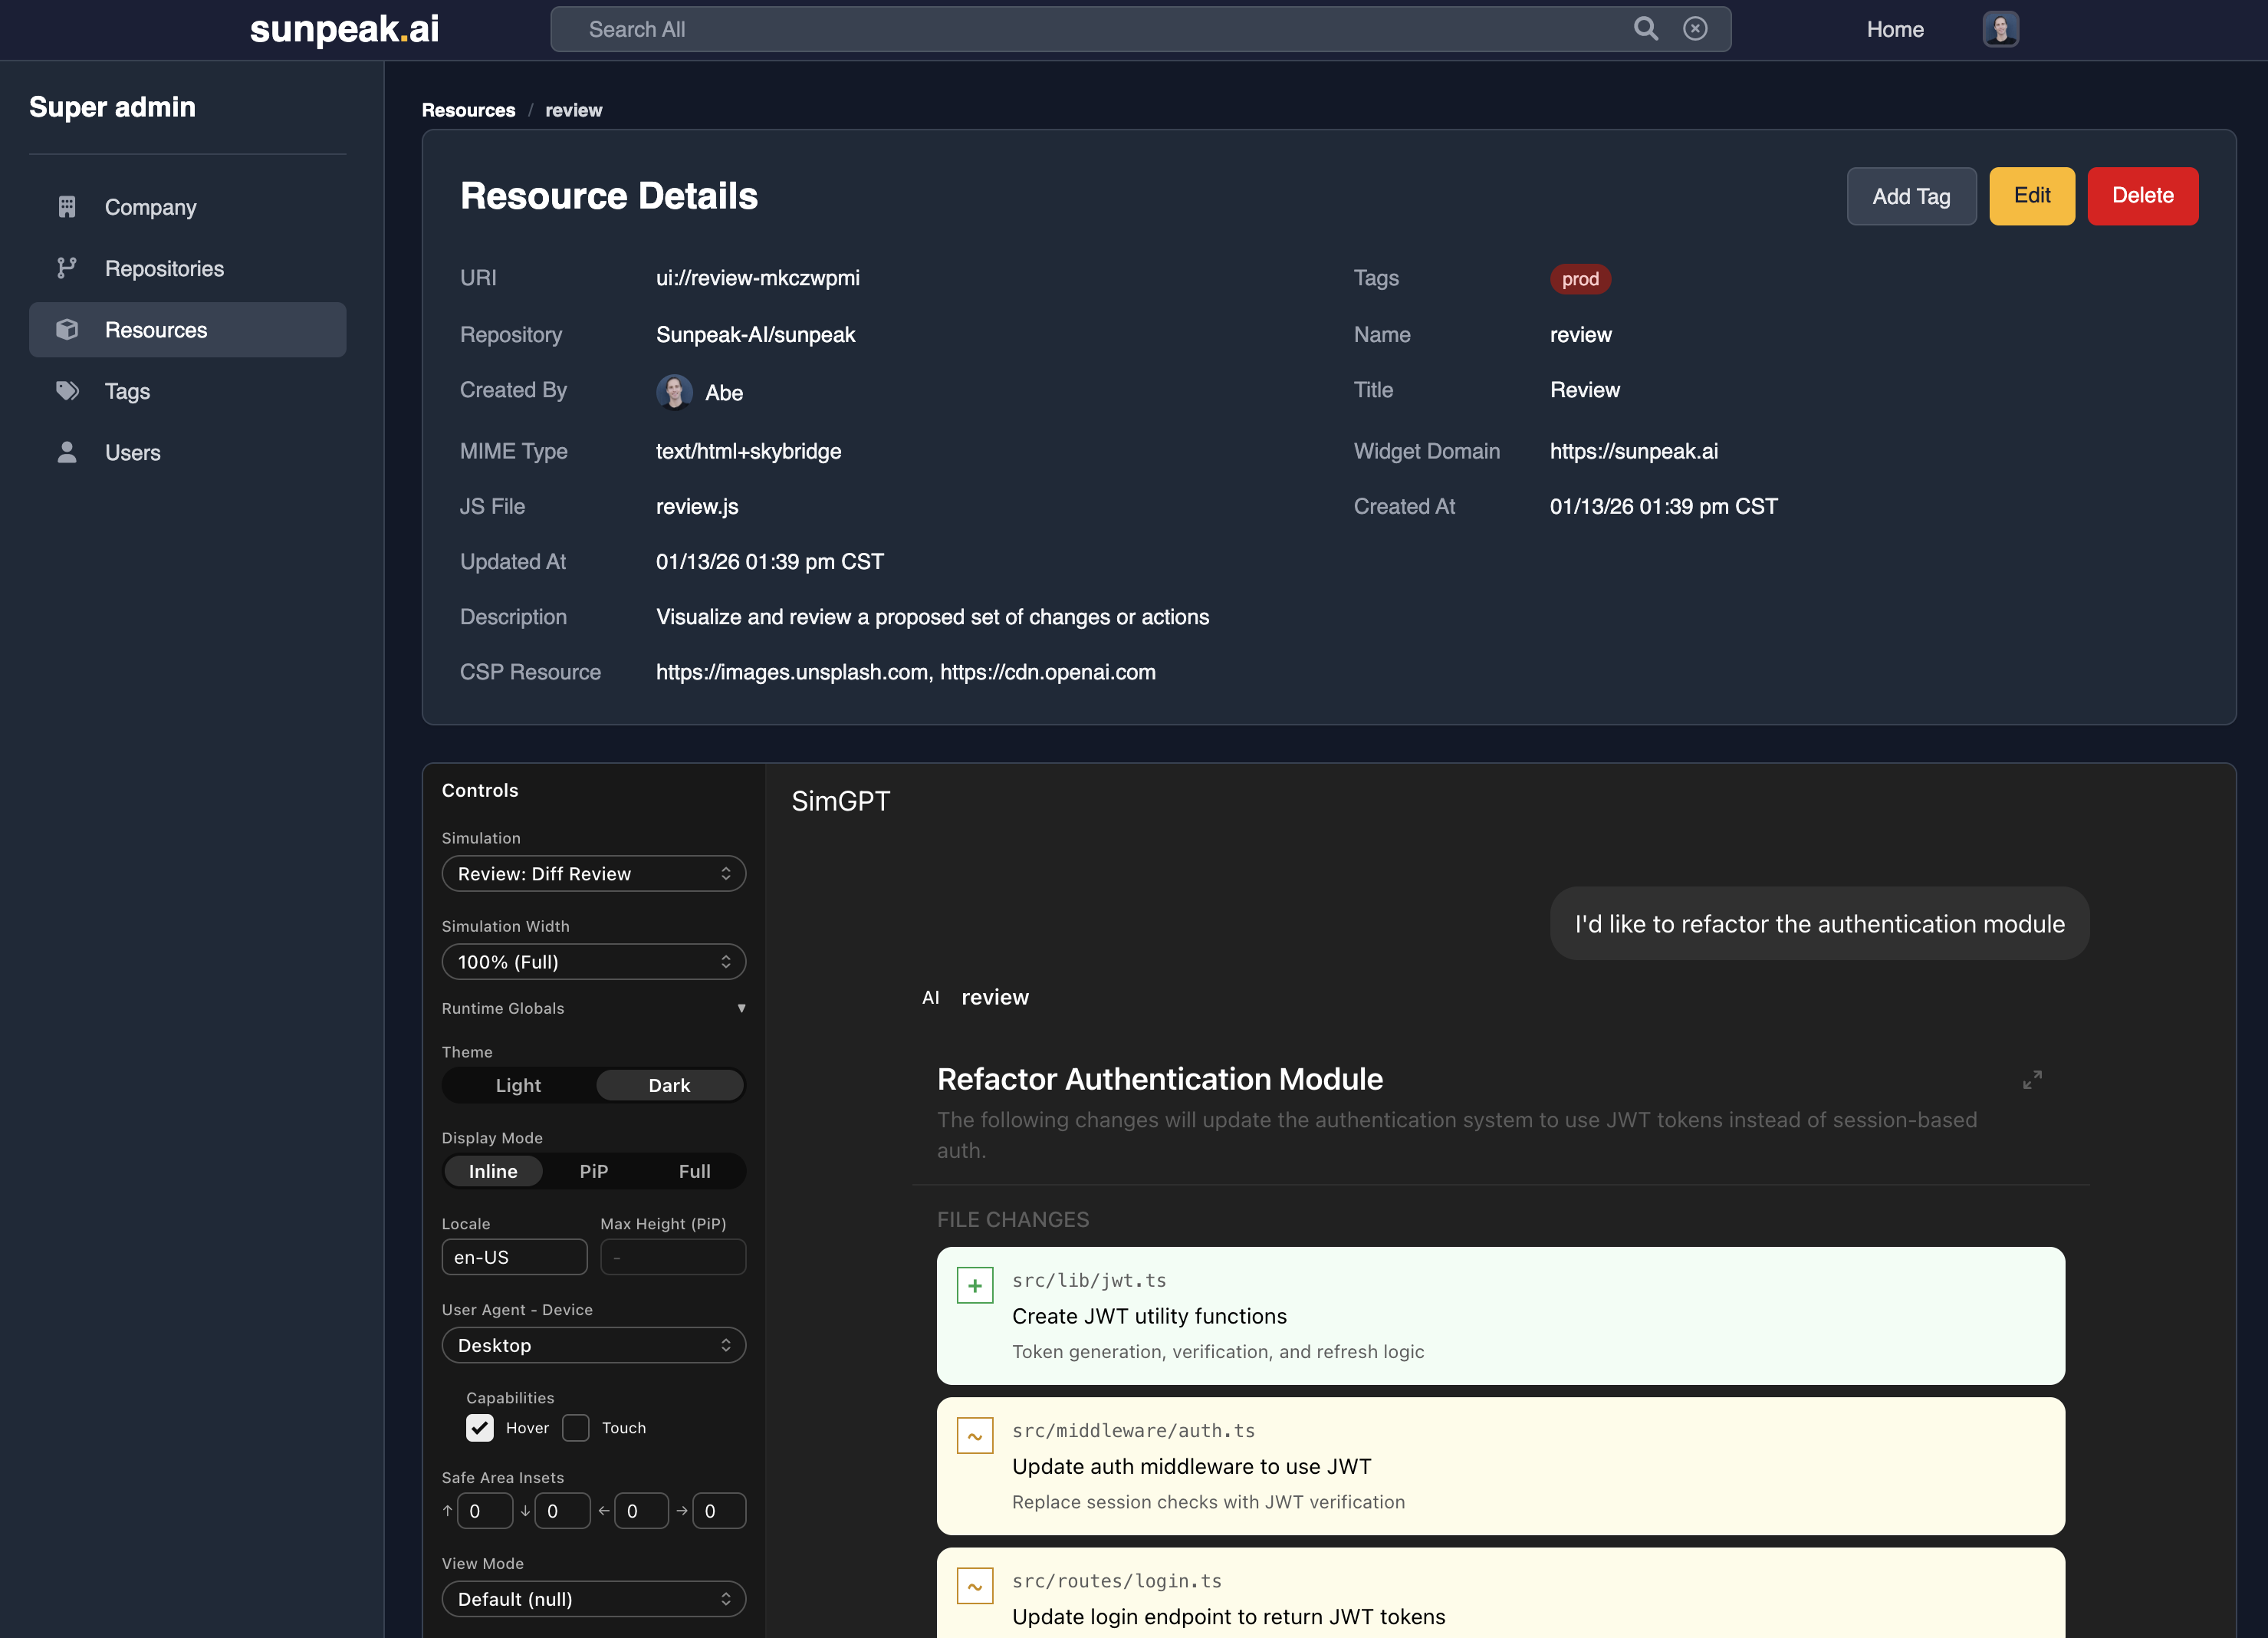
Task: Collapse the Runtime Globals section
Action: 741,1009
